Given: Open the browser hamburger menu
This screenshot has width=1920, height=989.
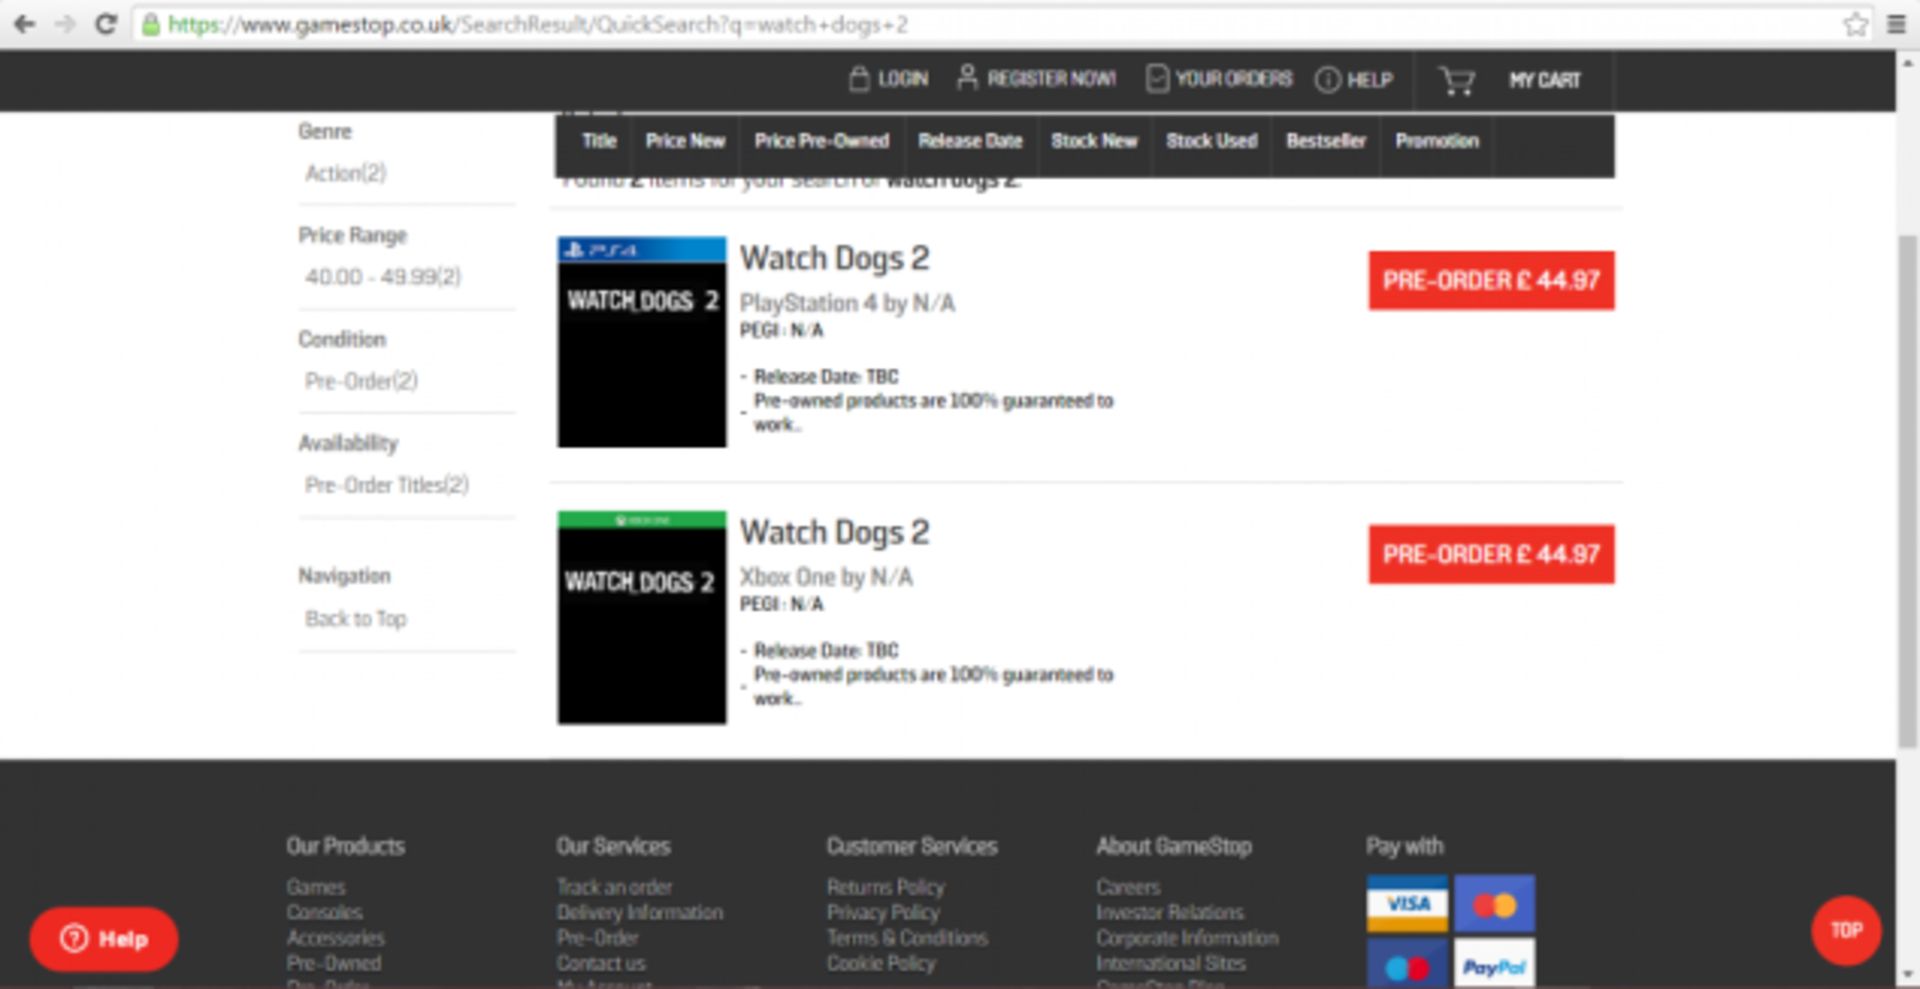Looking at the screenshot, I should click(1896, 24).
